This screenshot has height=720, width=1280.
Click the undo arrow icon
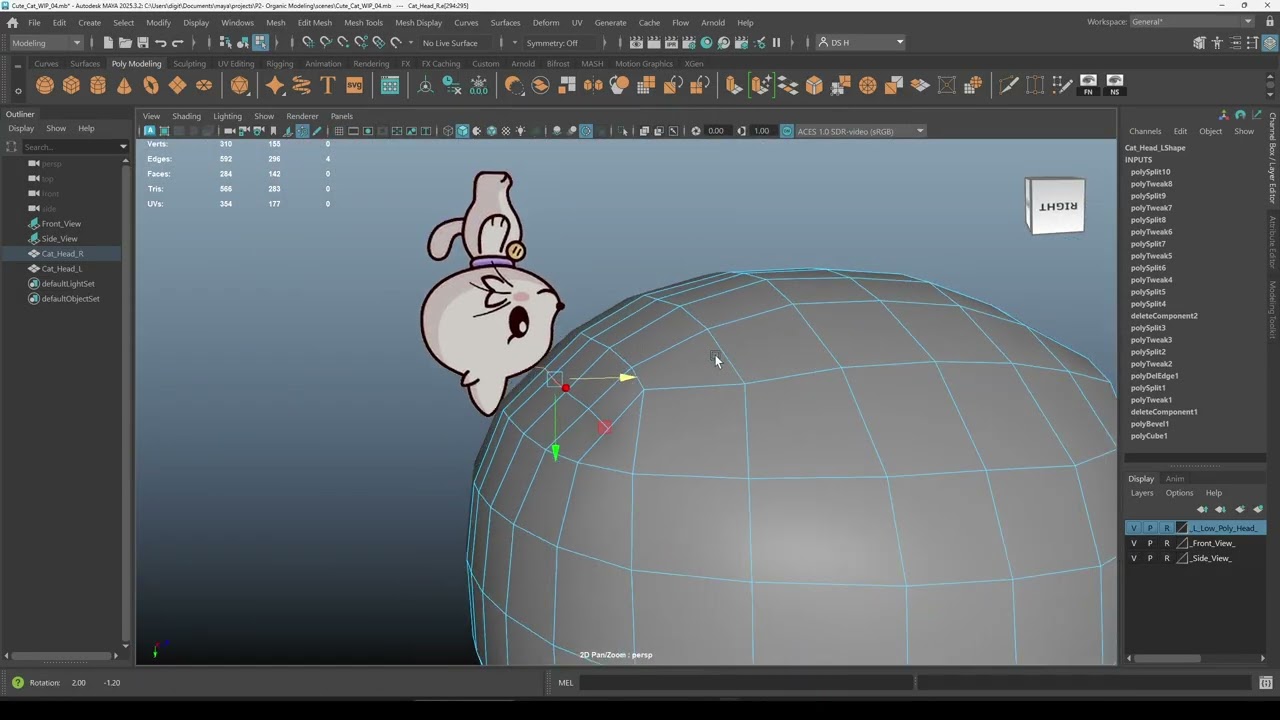[x=161, y=42]
